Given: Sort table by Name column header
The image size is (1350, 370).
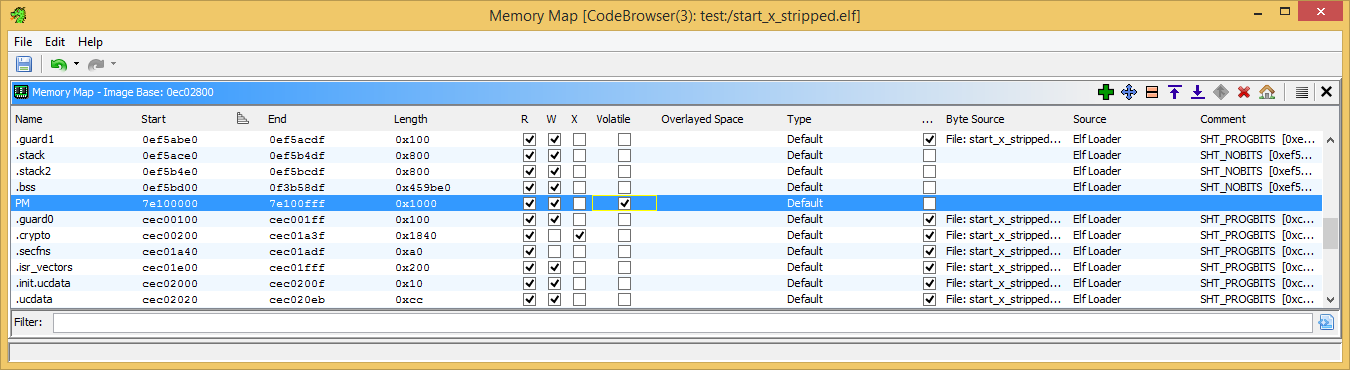Looking at the screenshot, I should [30, 119].
